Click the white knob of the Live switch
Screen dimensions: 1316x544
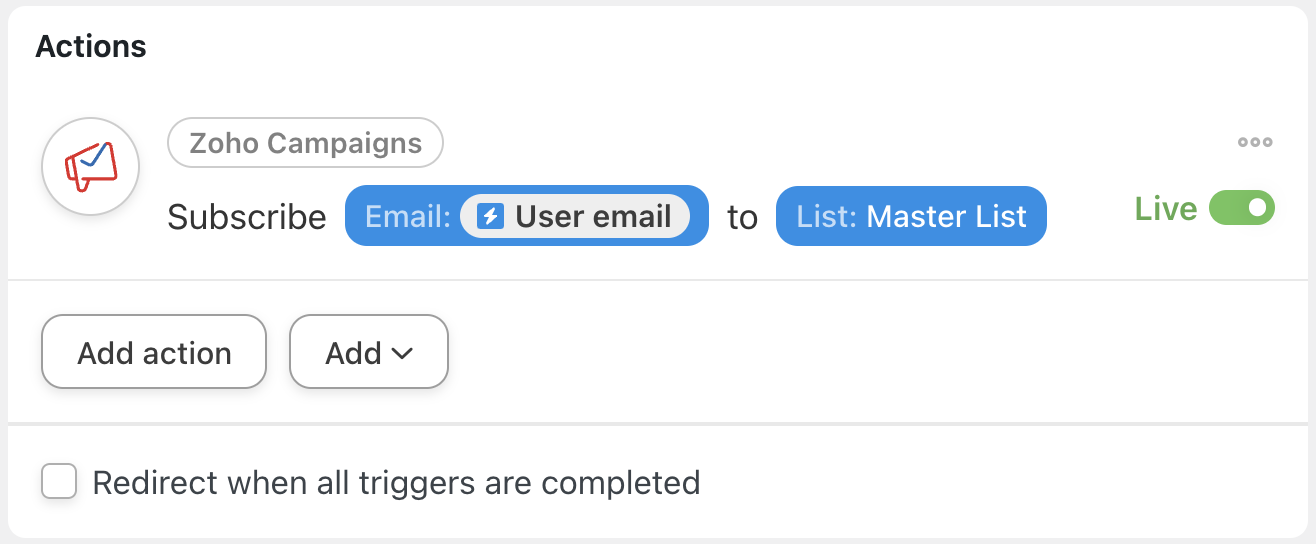[x=1257, y=208]
